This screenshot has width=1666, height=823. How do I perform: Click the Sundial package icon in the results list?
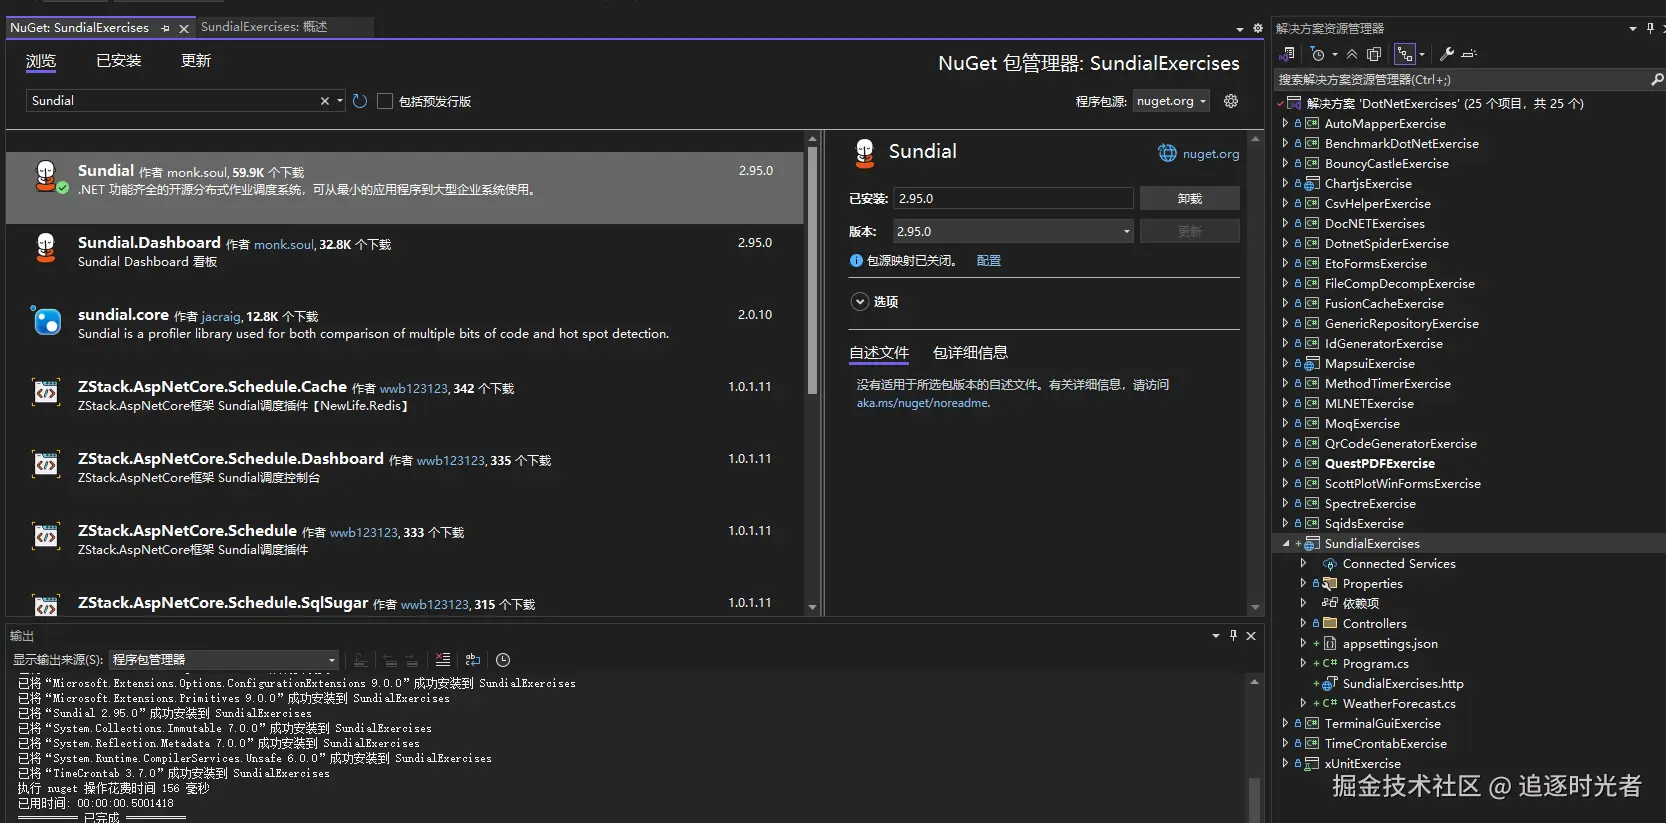[x=46, y=177]
